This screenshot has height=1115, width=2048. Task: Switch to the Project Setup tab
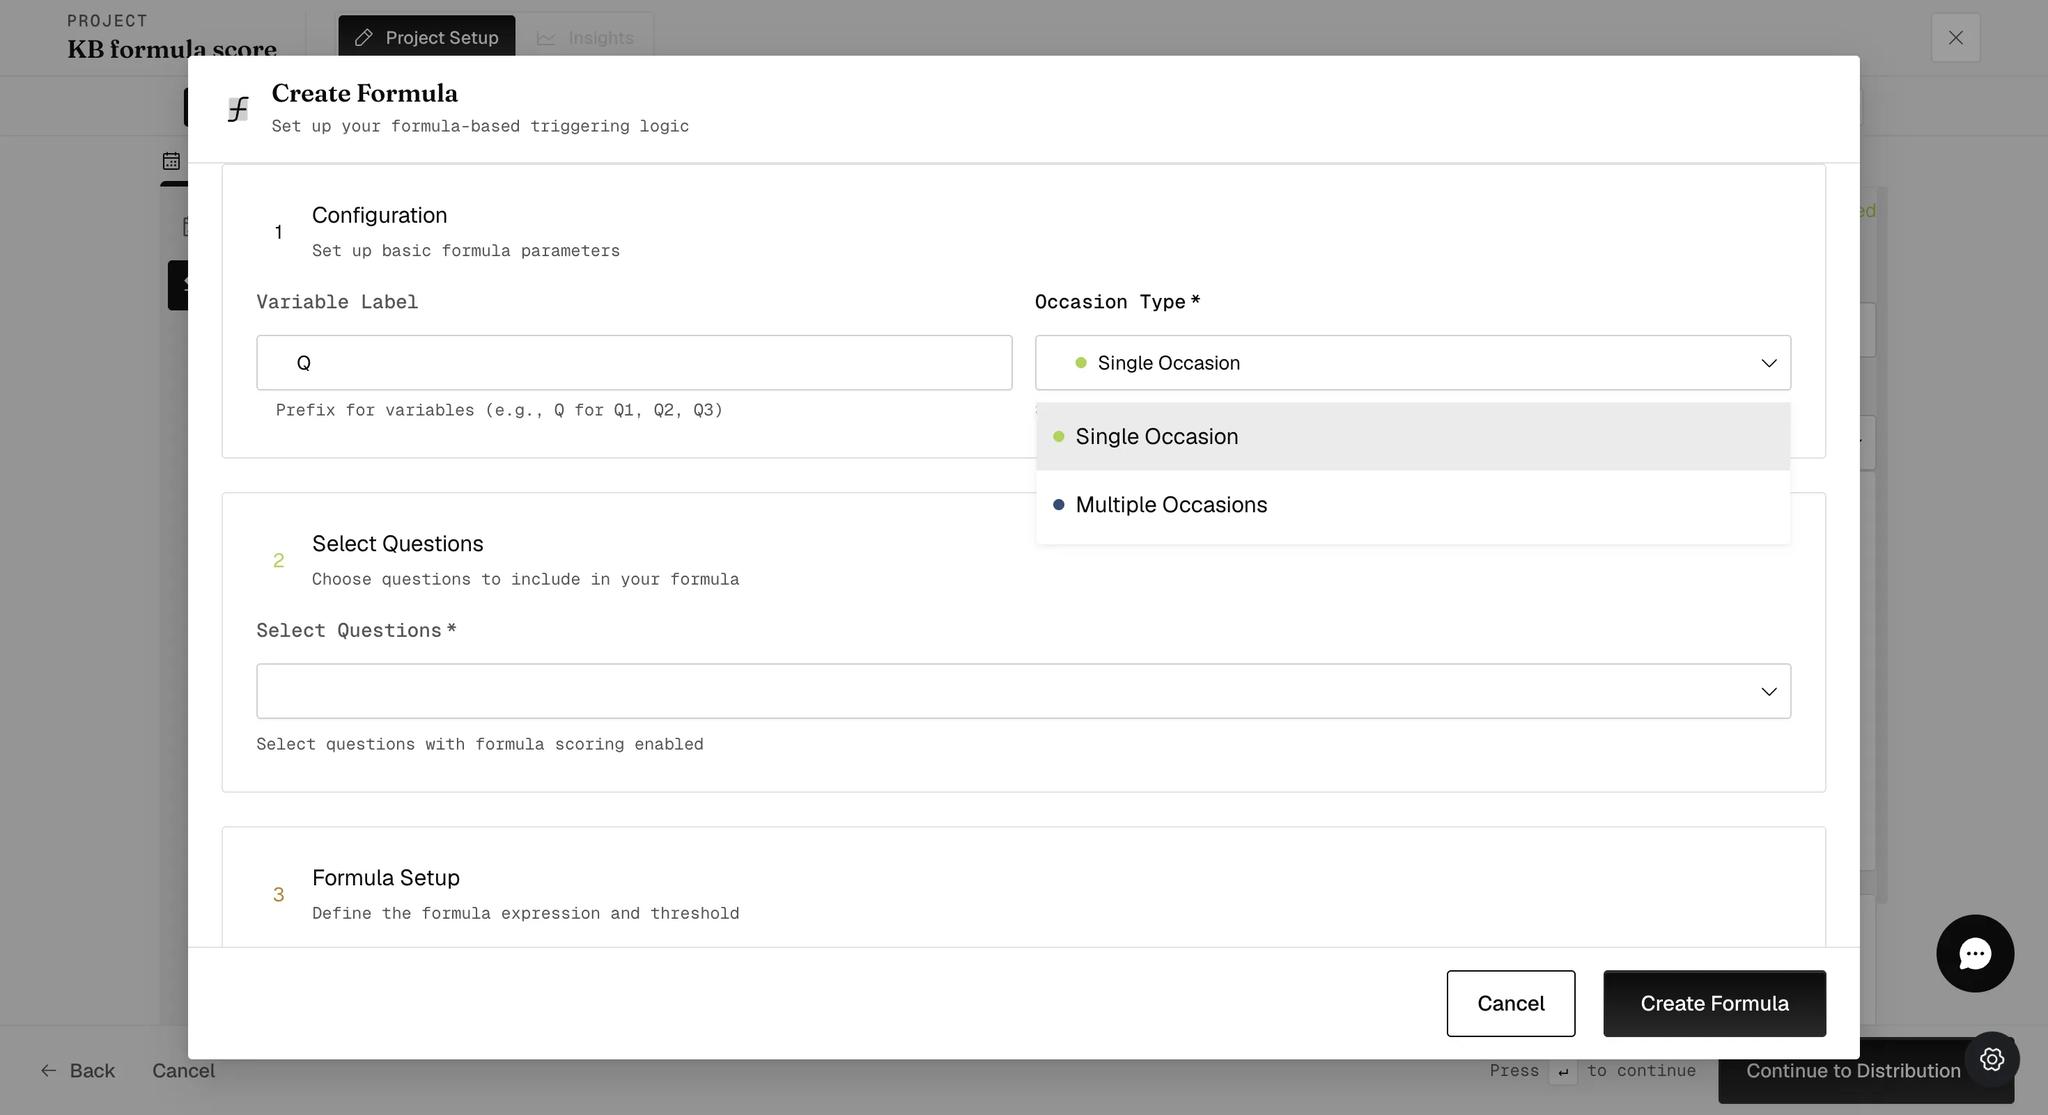[x=427, y=37]
